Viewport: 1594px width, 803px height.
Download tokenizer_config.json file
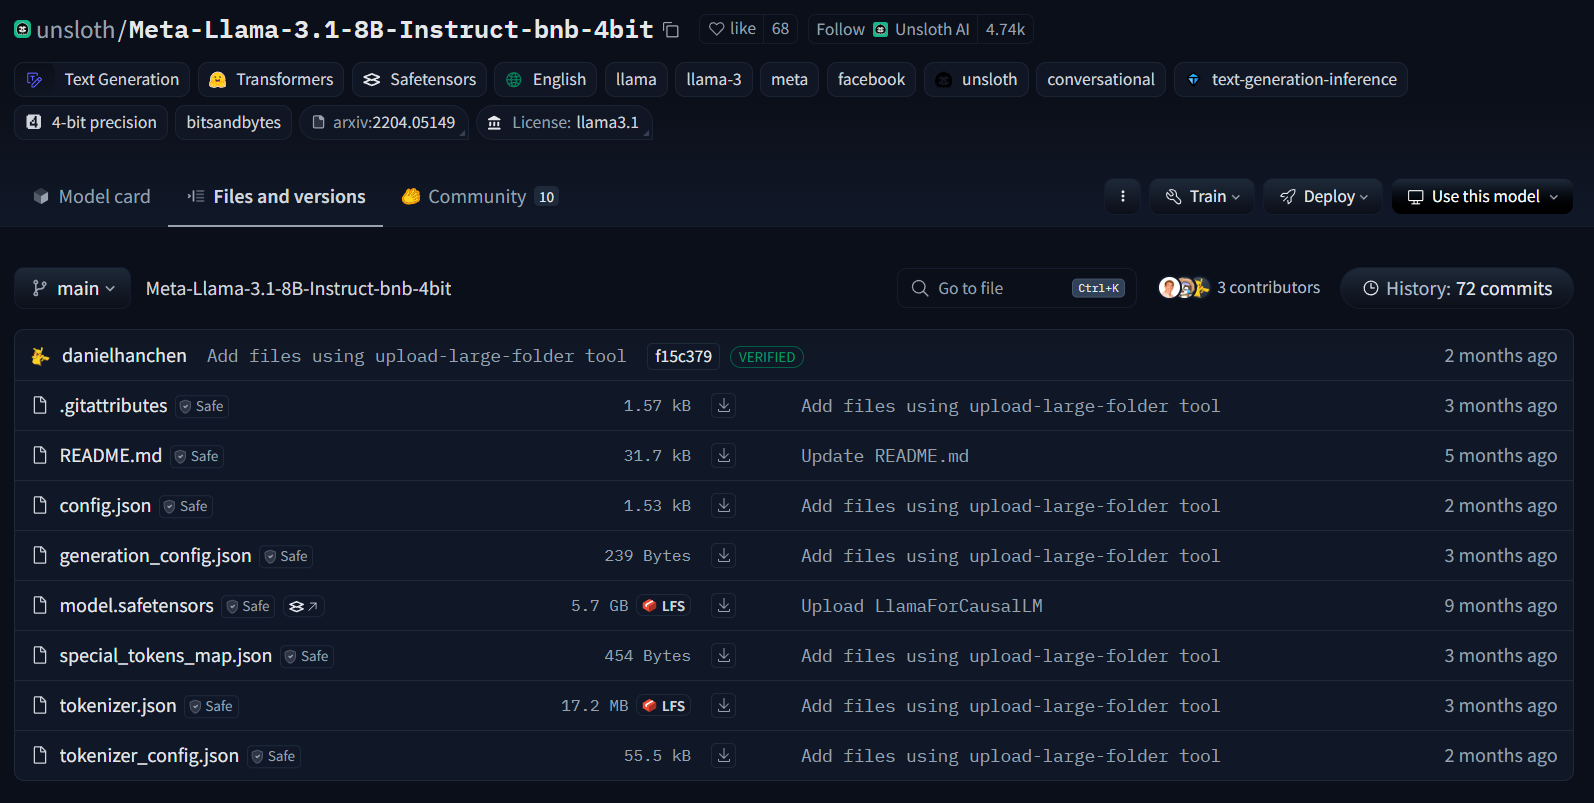coord(724,755)
